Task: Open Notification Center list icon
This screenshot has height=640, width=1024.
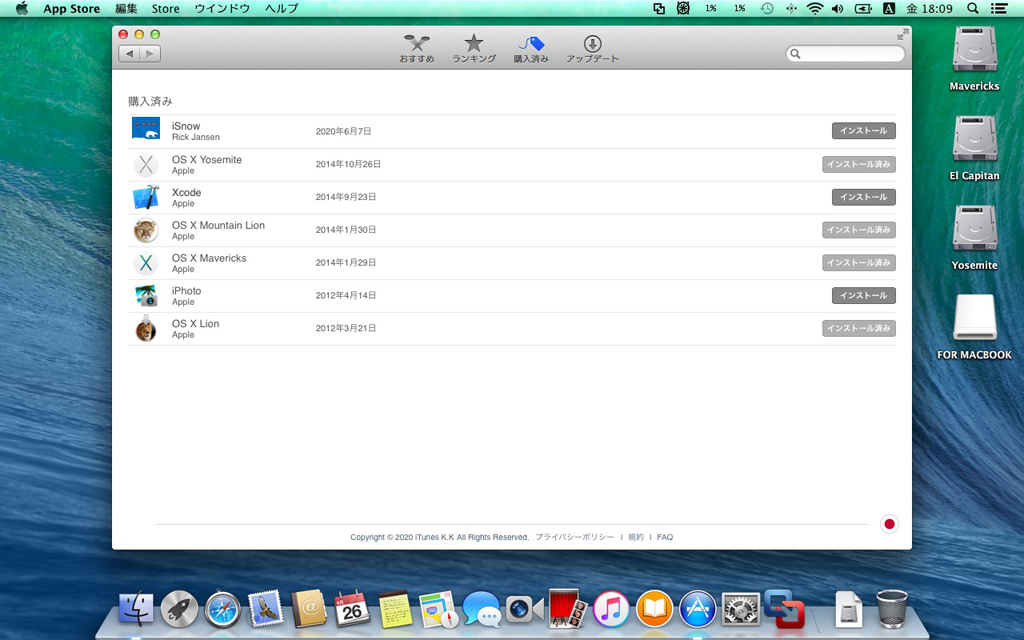Action: point(999,8)
